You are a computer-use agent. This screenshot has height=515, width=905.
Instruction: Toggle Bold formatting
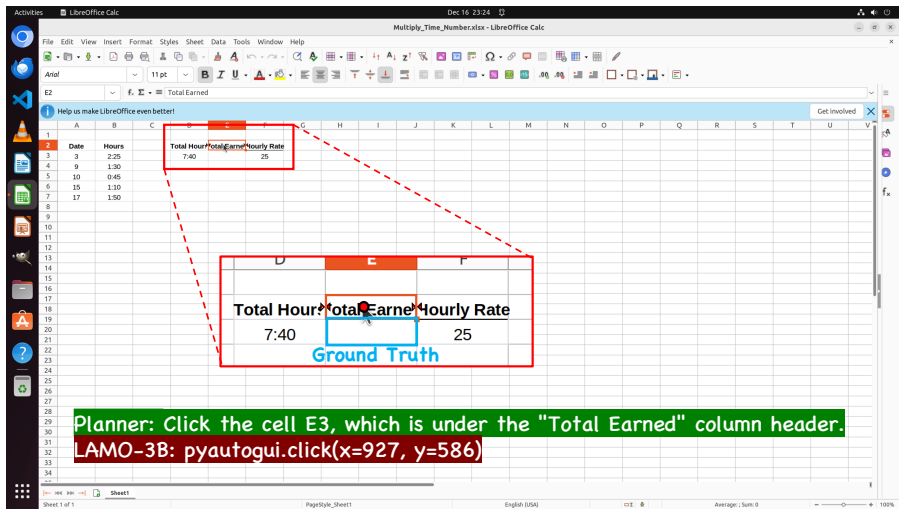click(x=204, y=74)
